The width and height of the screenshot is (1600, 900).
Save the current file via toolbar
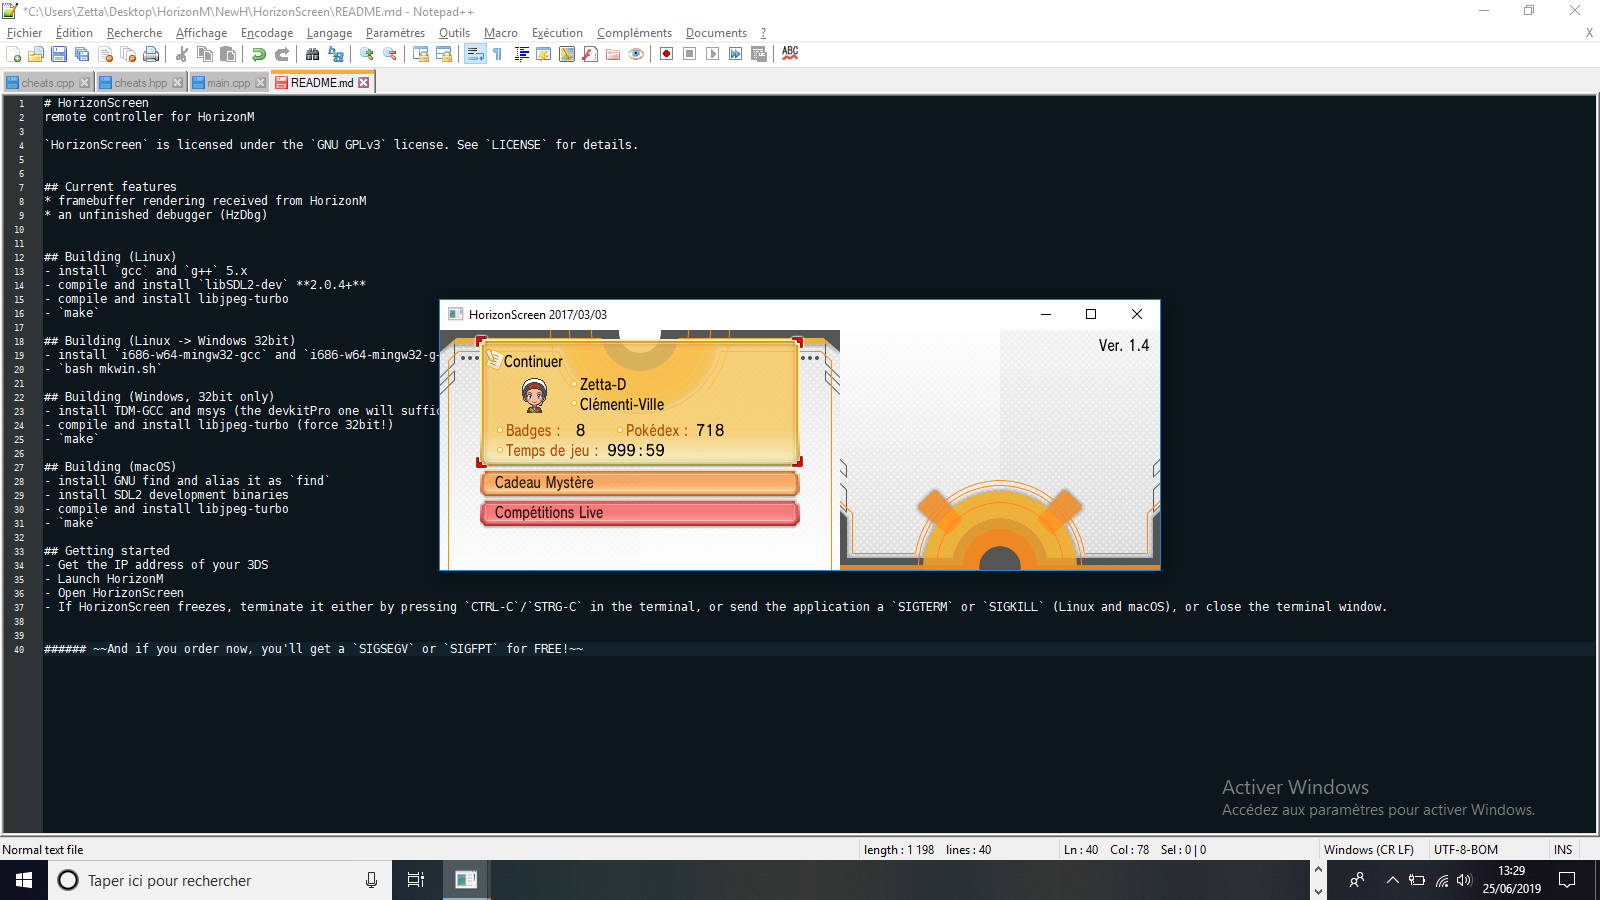click(59, 54)
